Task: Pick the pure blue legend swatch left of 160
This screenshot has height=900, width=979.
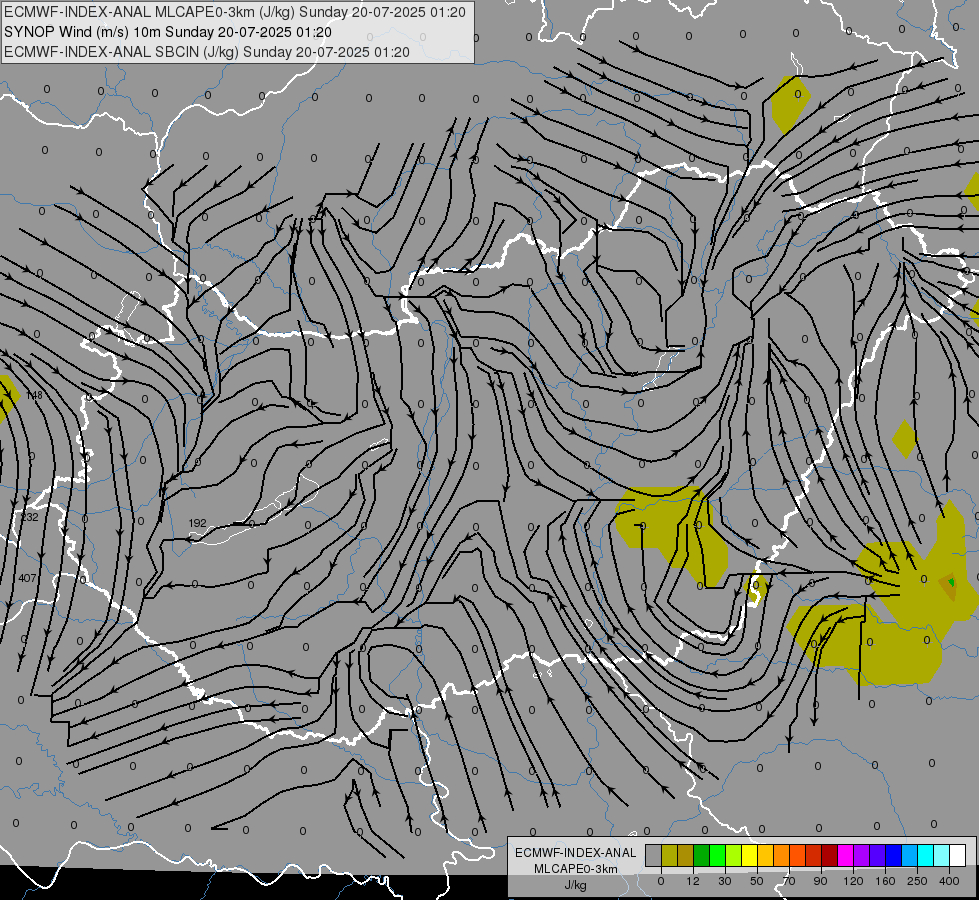Action: point(894,855)
